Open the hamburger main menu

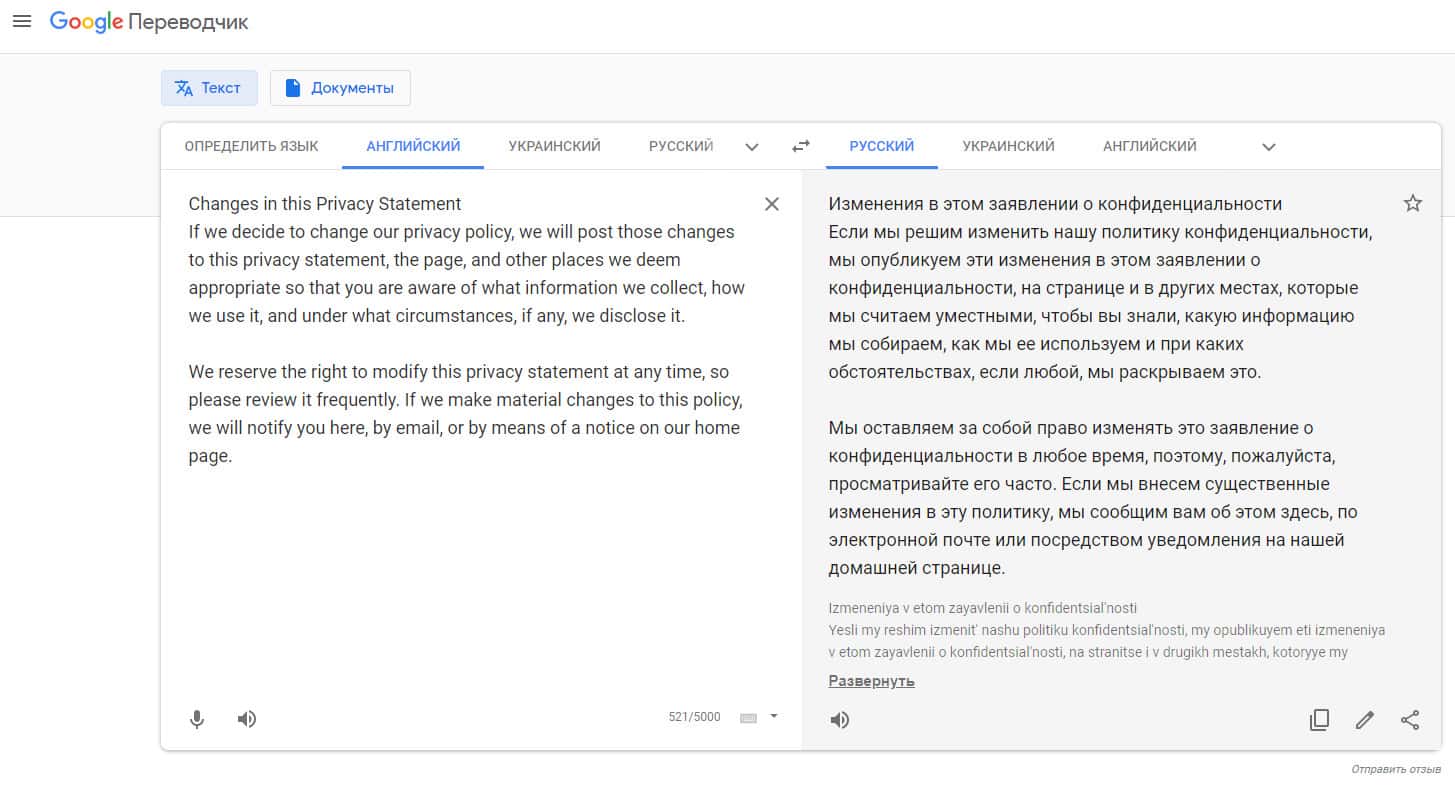tap(21, 21)
